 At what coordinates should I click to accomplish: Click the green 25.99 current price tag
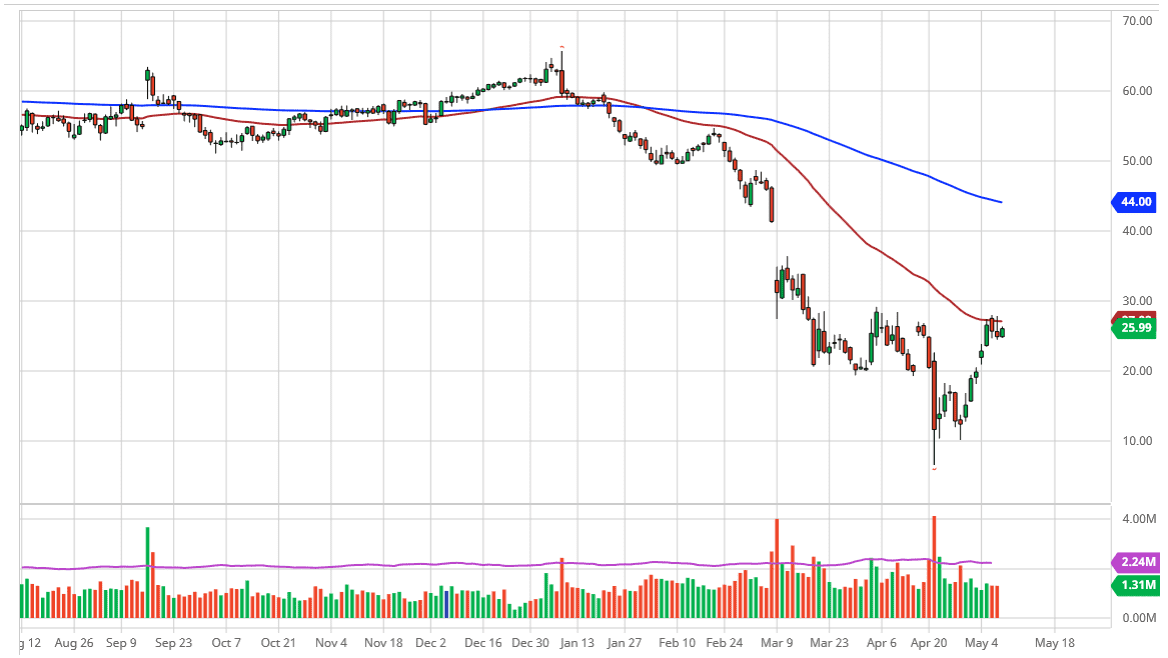pyautogui.click(x=1134, y=328)
